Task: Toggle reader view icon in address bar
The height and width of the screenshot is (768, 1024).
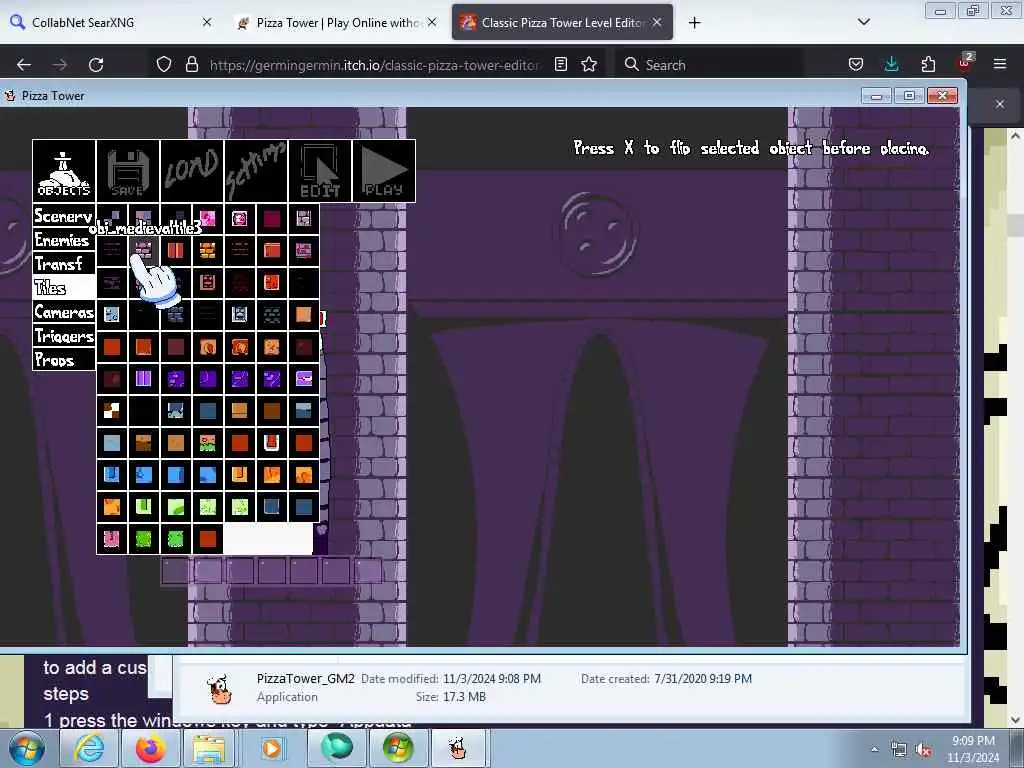Action: click(x=560, y=64)
